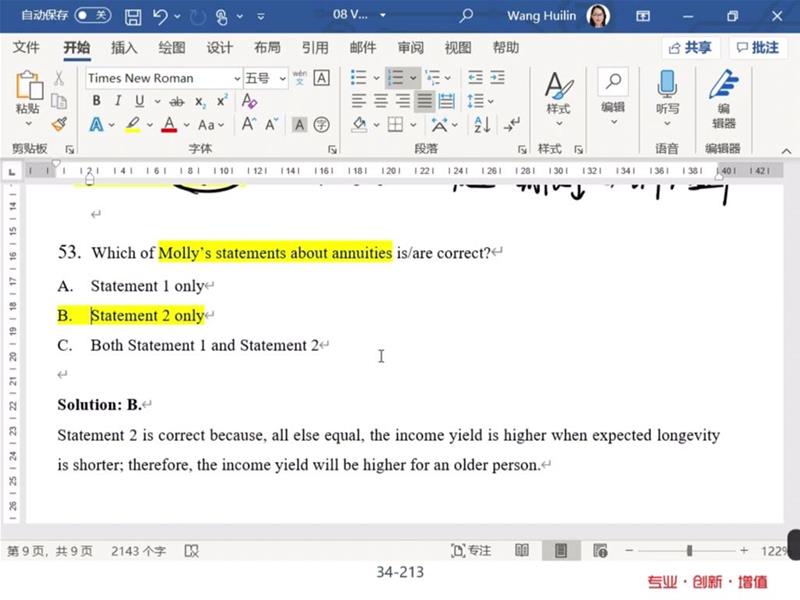
Task: Switch to the 布局 tab
Action: [267, 47]
